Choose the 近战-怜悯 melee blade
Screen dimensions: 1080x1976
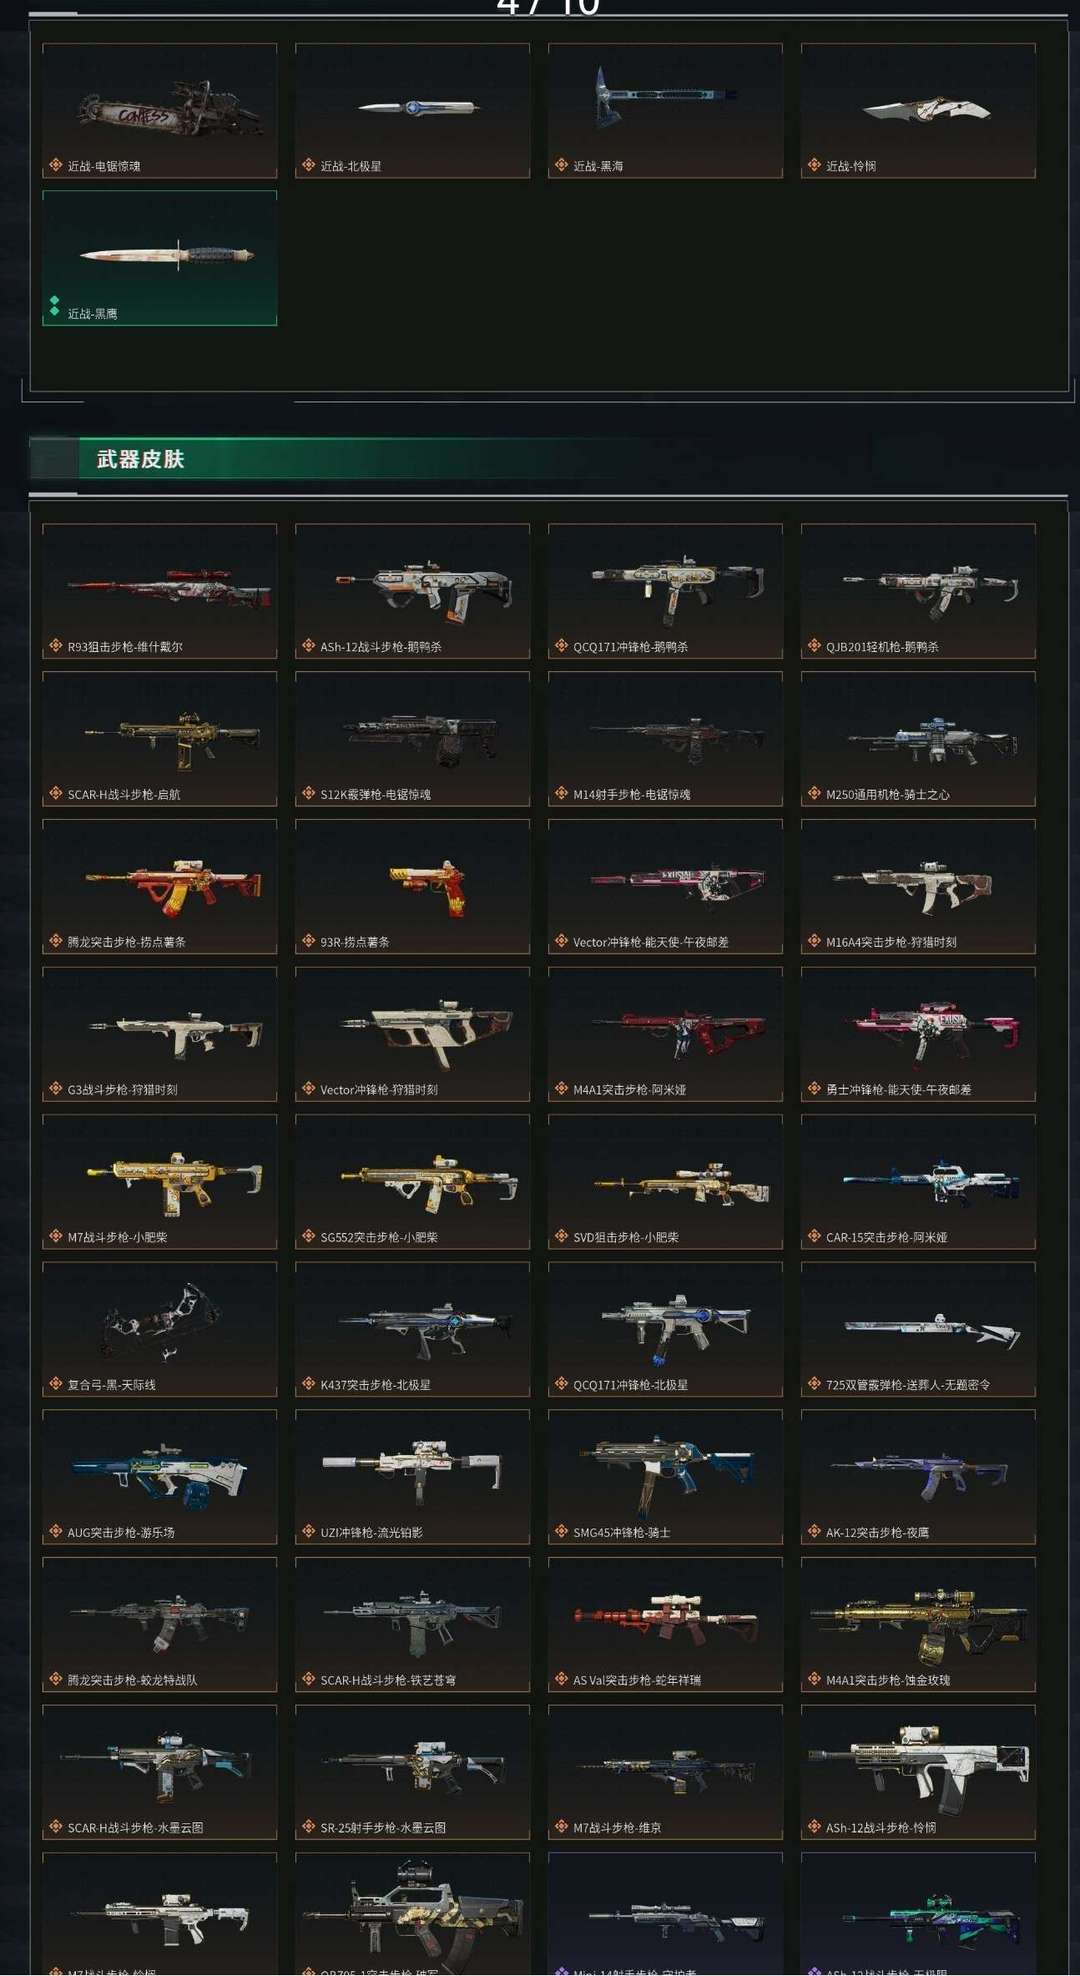click(918, 111)
